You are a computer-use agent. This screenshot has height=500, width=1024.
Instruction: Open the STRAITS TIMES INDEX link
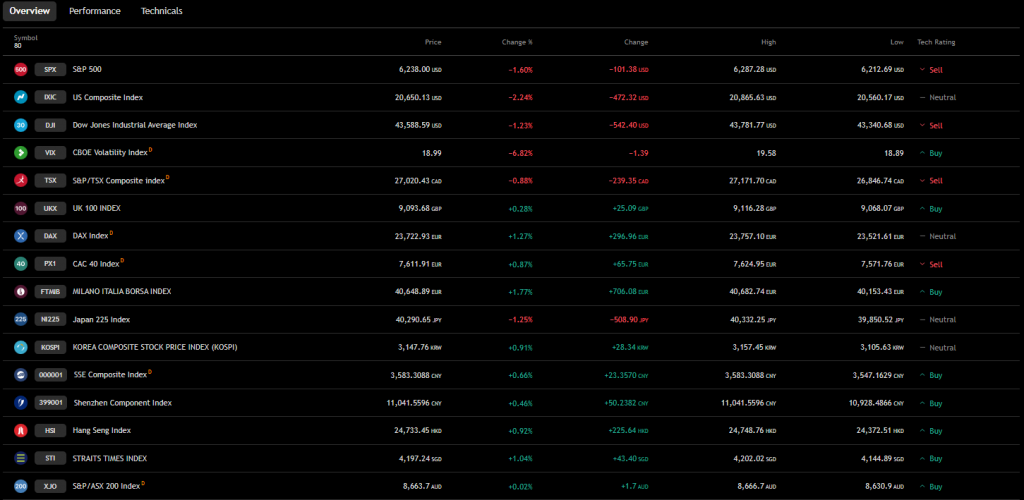coord(110,459)
